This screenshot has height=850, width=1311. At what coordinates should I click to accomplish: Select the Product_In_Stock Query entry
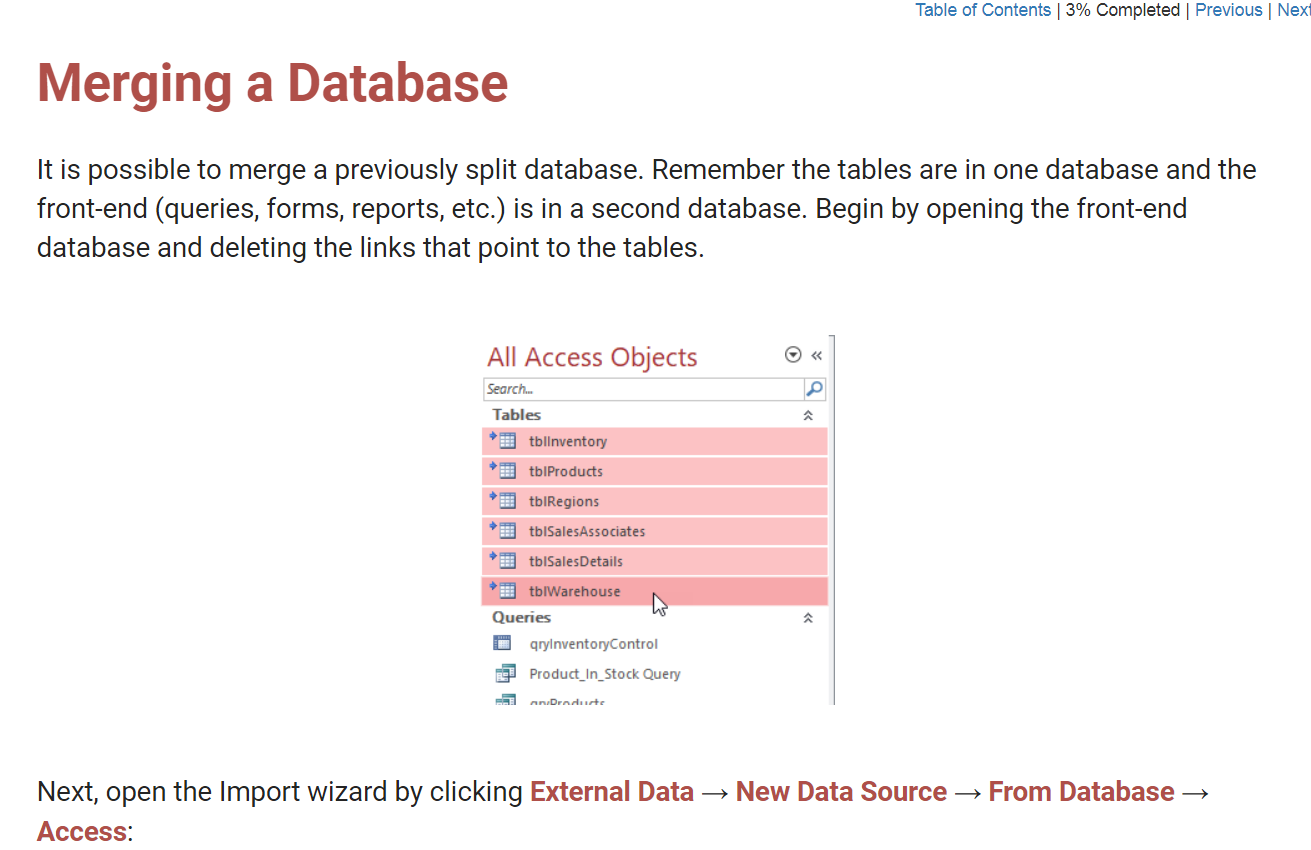[655, 674]
